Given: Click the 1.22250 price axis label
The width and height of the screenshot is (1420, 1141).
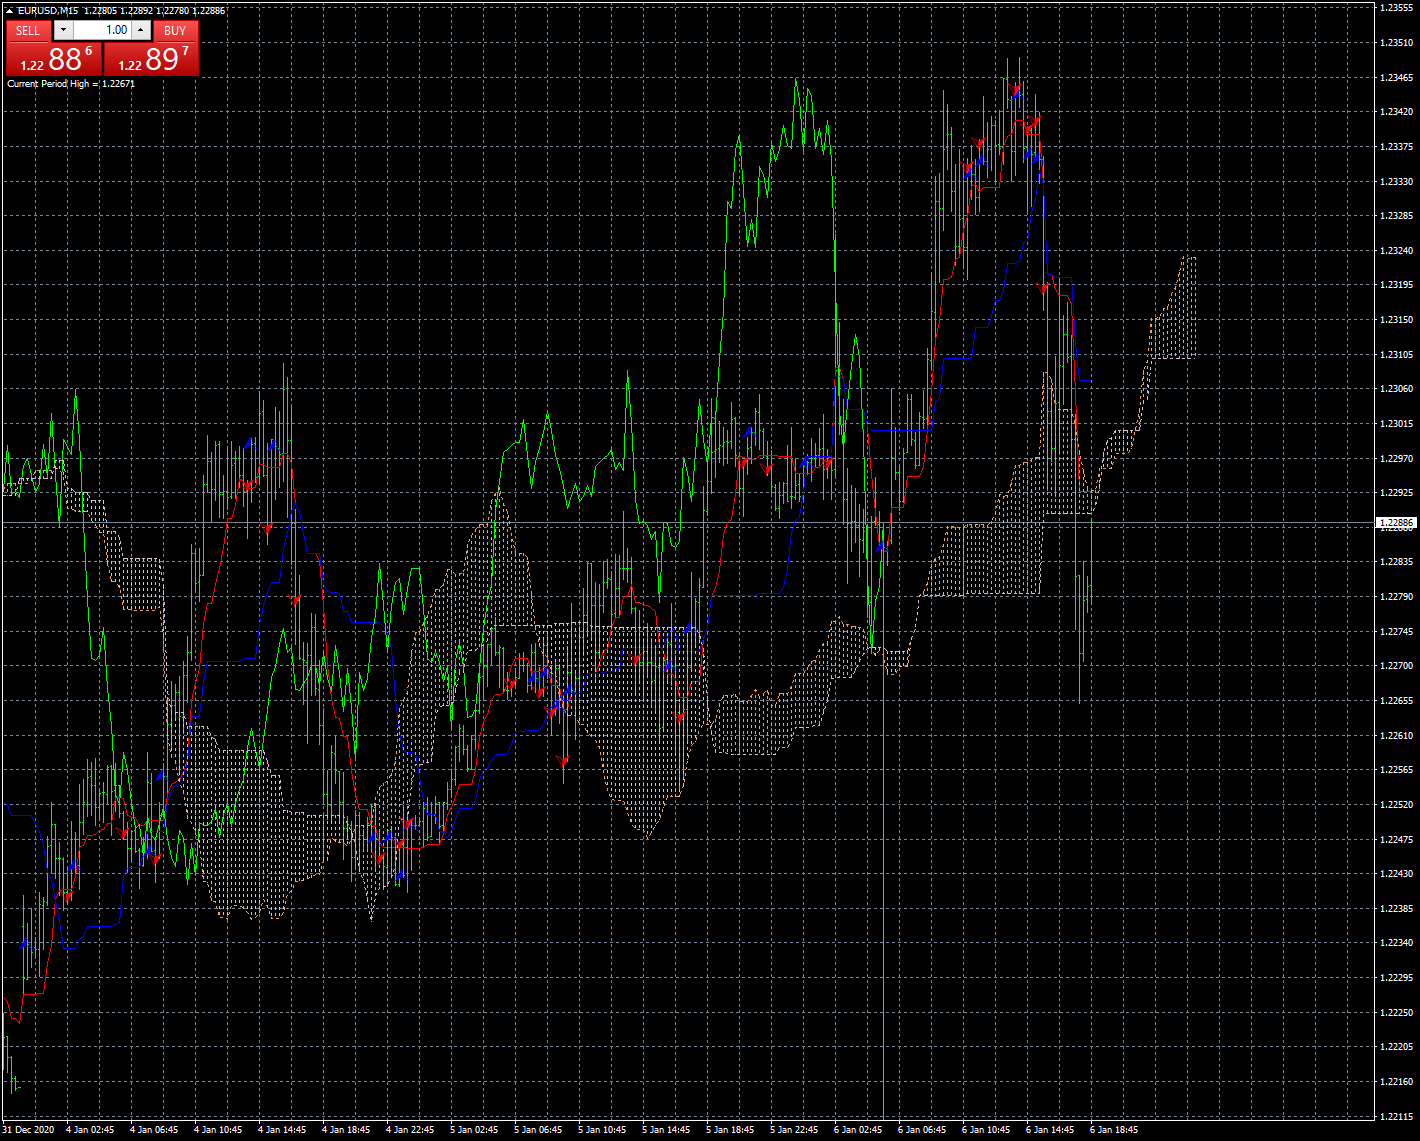Looking at the screenshot, I should click(1396, 1012).
